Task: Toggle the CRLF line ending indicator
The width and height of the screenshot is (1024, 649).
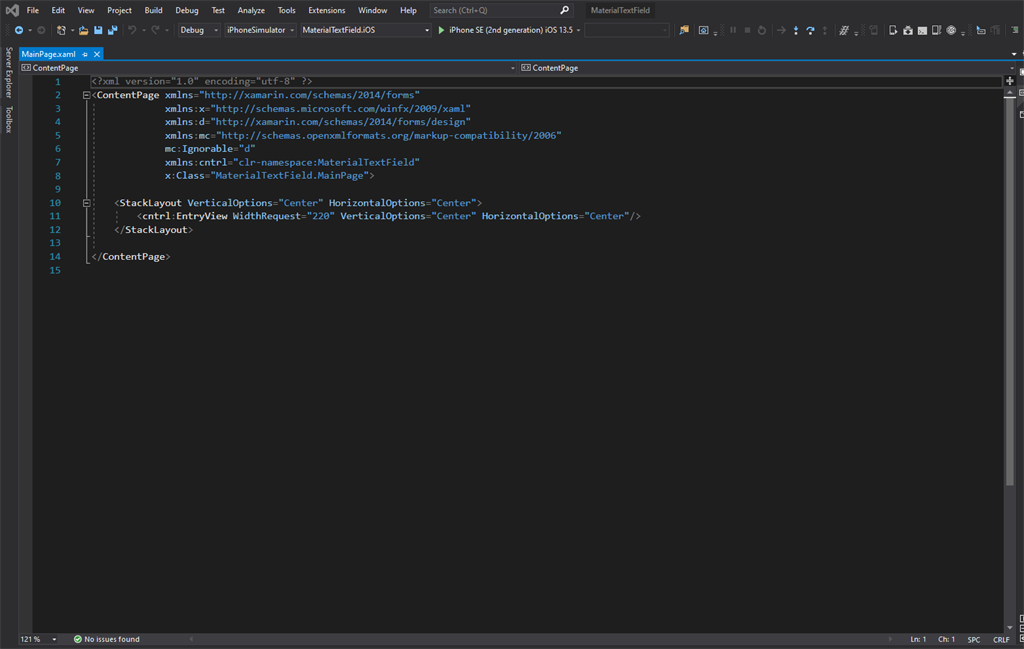Action: tap(1001, 639)
